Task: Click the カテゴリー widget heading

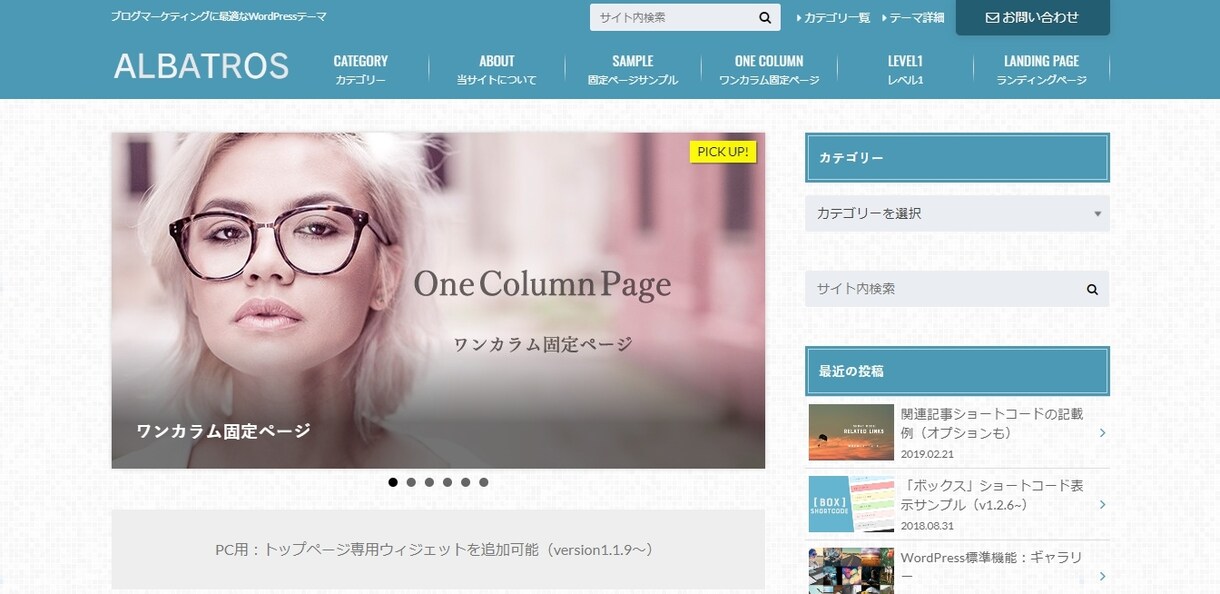Action: [x=957, y=158]
